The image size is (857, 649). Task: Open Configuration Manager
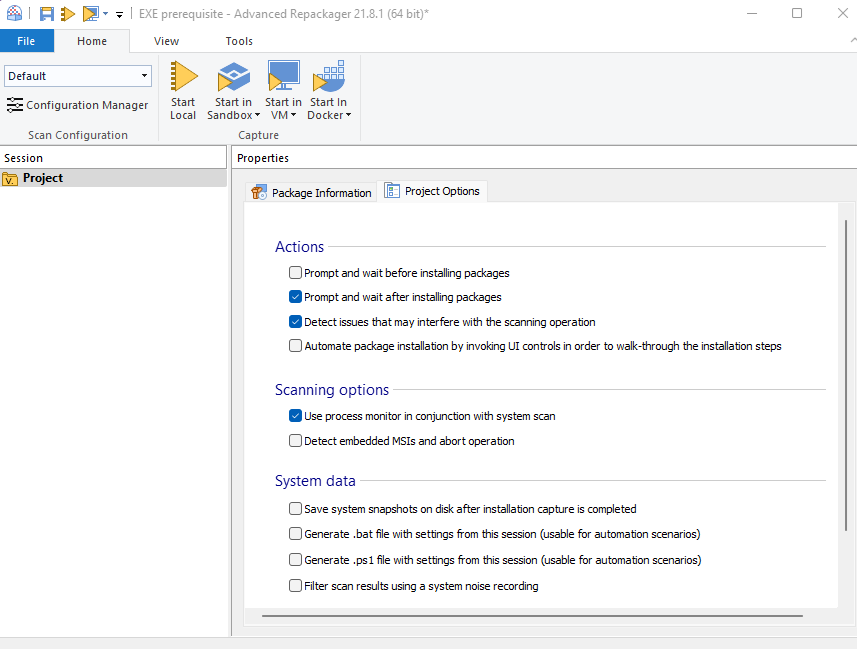(x=77, y=105)
